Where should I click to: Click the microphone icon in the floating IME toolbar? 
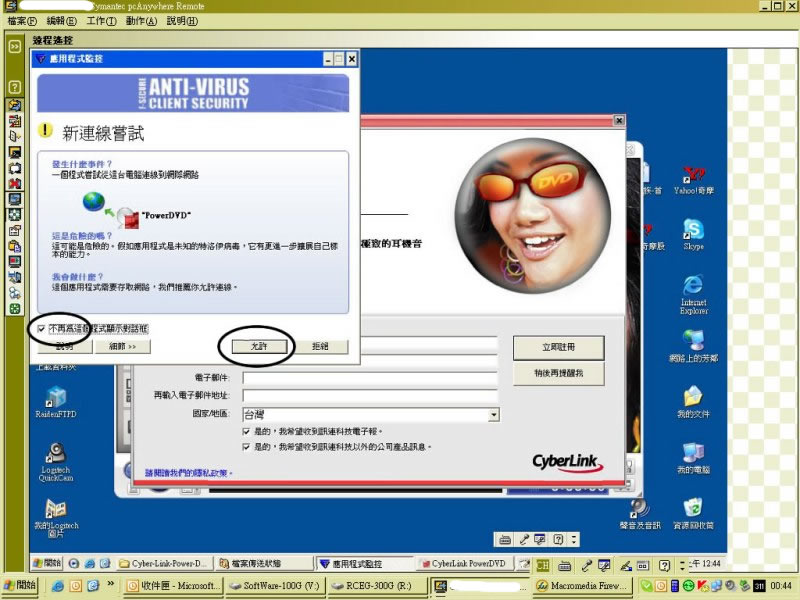point(523,539)
